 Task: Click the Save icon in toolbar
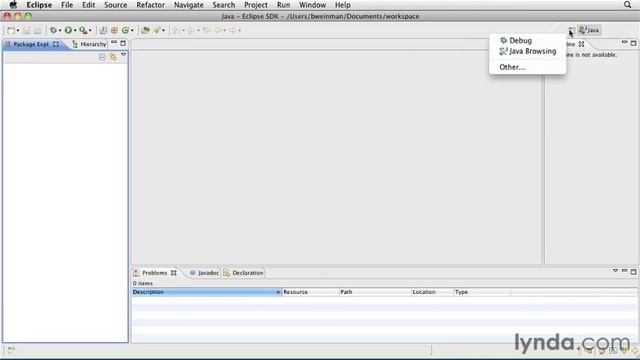pyautogui.click(x=27, y=30)
